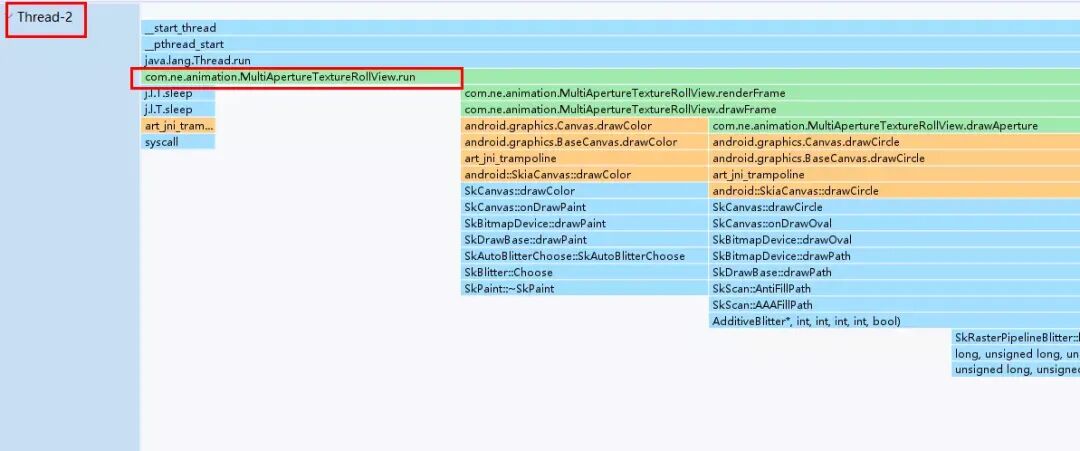Screen dimensions: 1080x451
Task: Click the frame starting 'unsigned long, unsigne'
Action: (x=1016, y=370)
